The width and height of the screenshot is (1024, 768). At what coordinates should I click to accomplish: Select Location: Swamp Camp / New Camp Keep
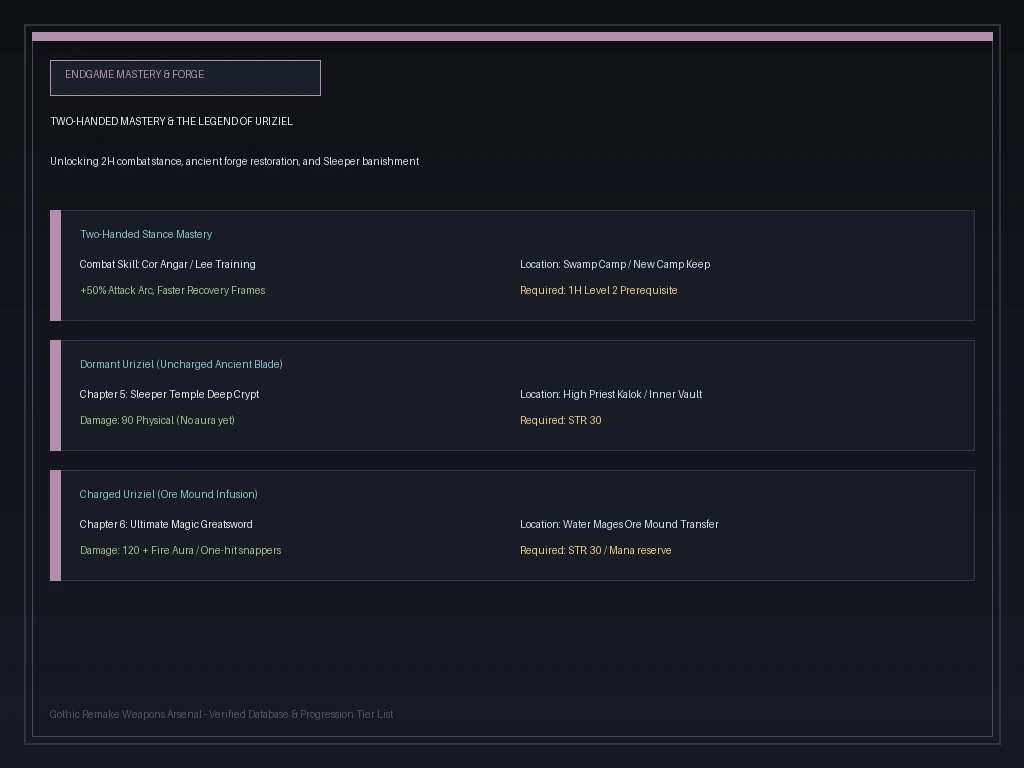coord(615,264)
